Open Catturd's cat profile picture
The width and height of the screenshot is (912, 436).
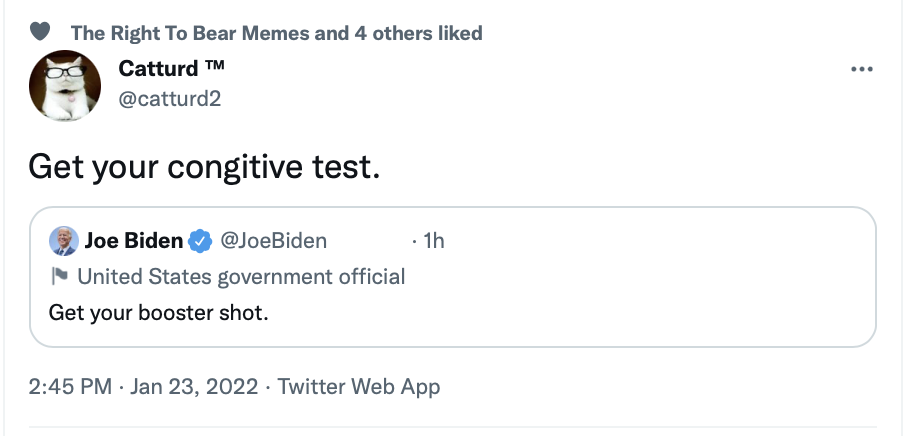tap(65, 85)
